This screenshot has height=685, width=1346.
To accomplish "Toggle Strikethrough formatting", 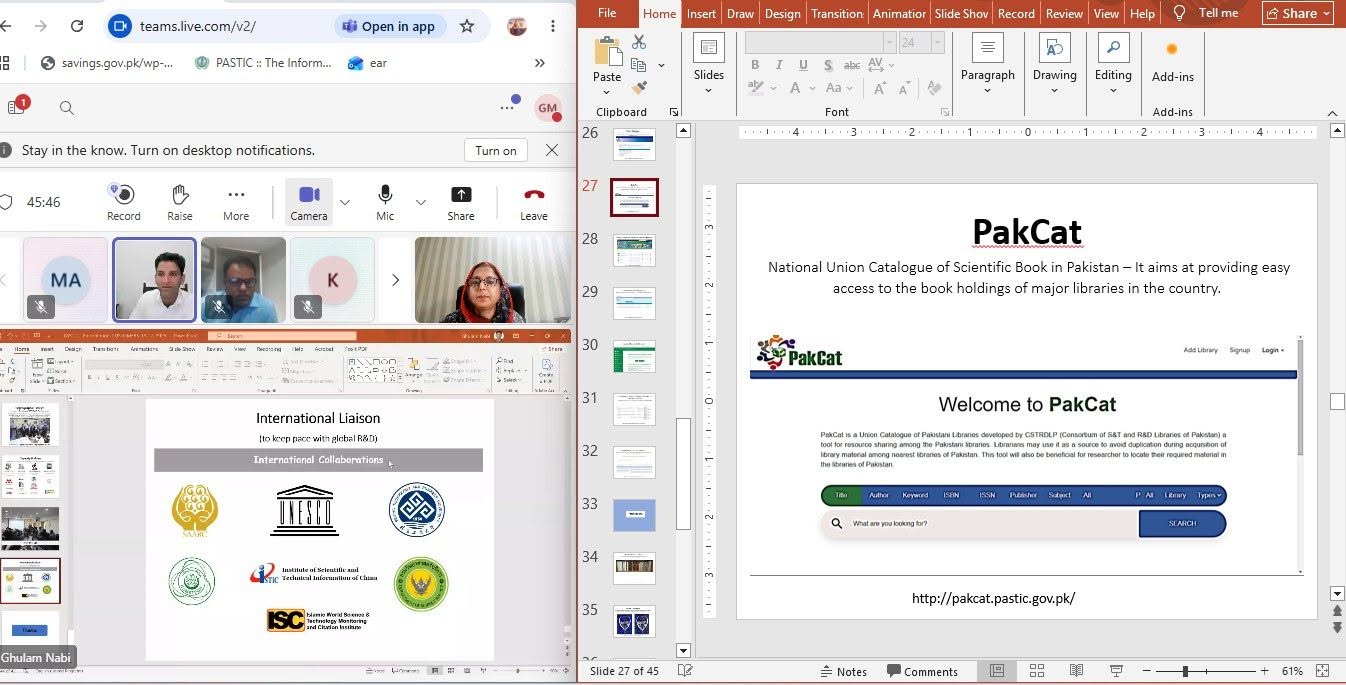I will [x=851, y=65].
